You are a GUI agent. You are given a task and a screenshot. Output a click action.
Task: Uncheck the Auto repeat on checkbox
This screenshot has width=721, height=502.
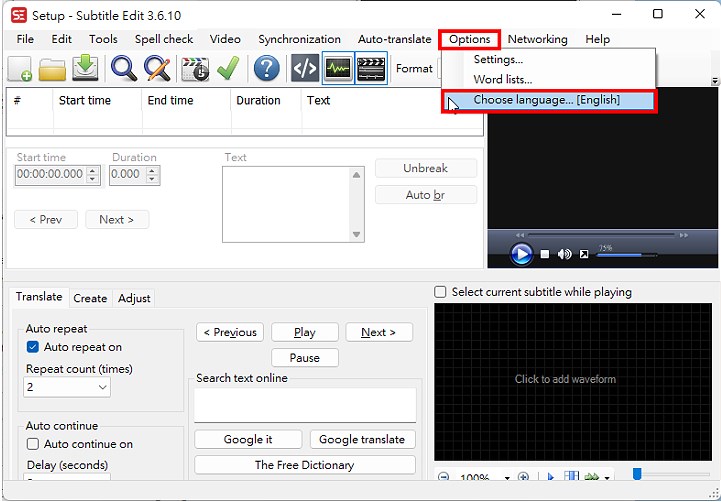(33, 347)
